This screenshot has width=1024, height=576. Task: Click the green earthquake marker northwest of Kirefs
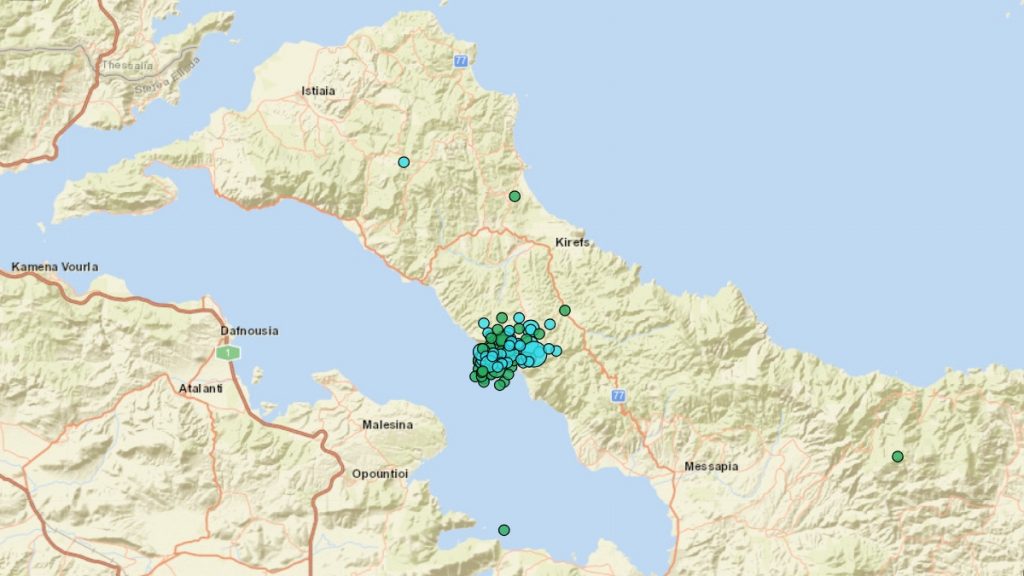pos(515,196)
